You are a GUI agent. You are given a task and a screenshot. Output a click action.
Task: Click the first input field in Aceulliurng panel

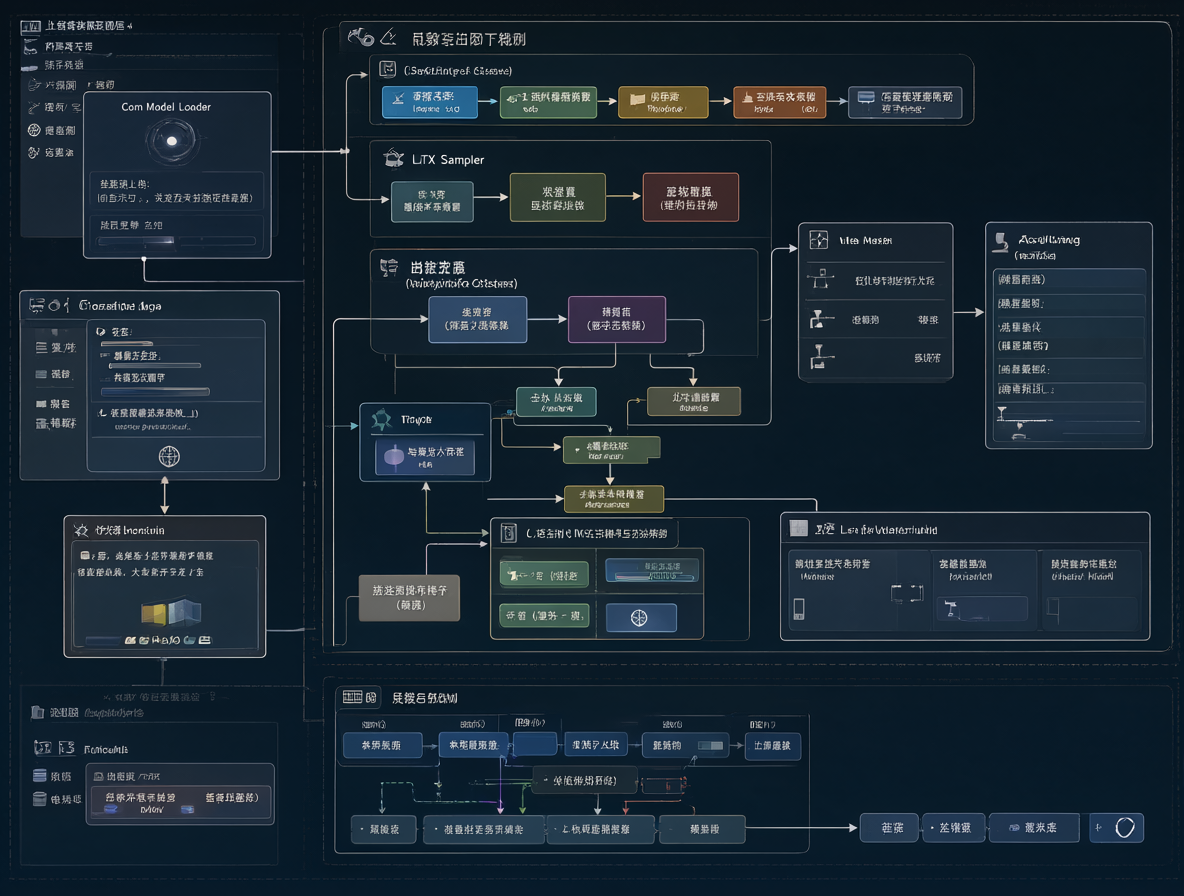[1069, 280]
